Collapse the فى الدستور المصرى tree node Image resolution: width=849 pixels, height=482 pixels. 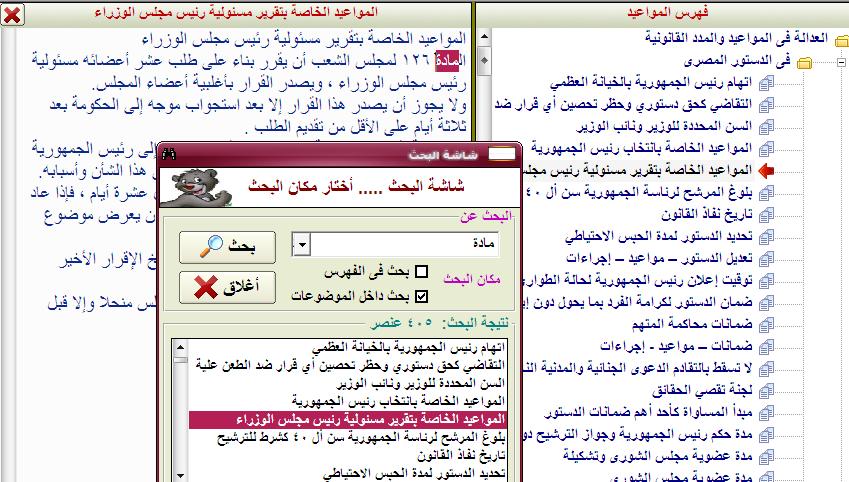(841, 62)
